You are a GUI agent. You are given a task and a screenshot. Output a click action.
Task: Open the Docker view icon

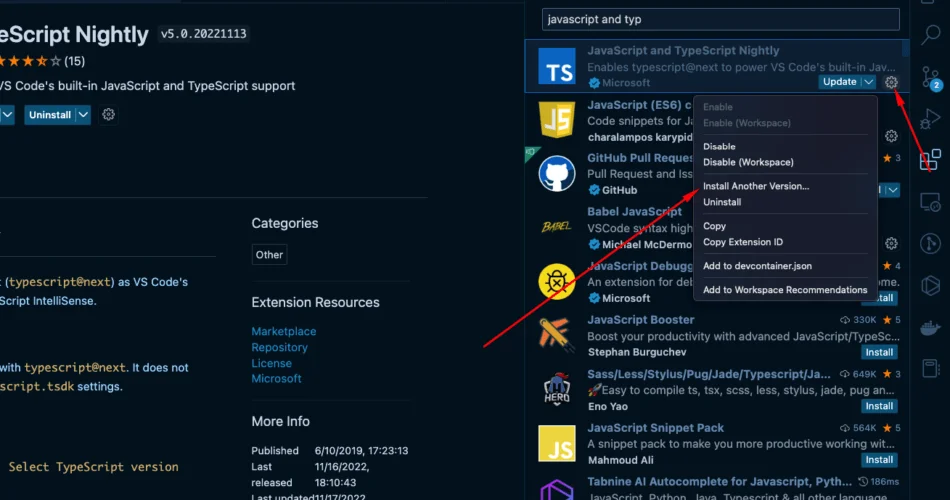click(x=930, y=328)
